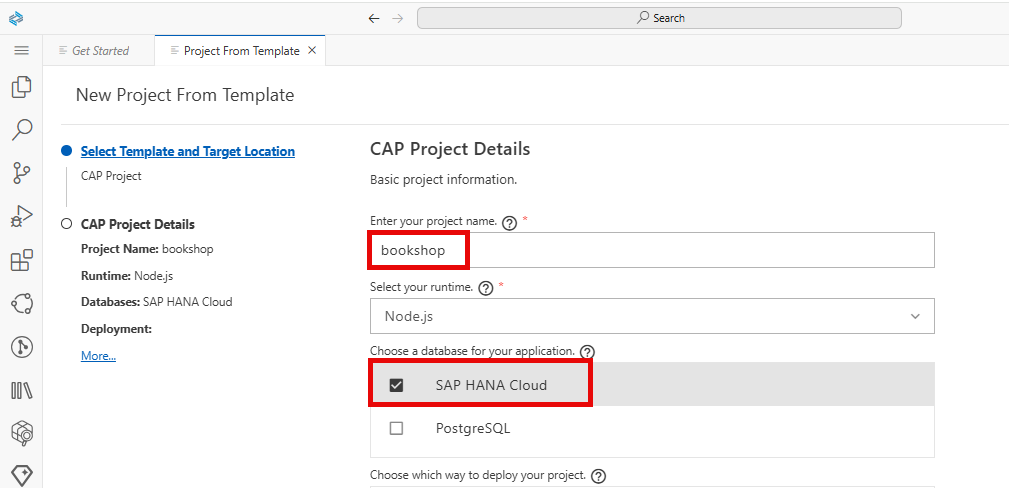The height and width of the screenshot is (488, 1009).
Task: Open the hamburger menu in the activity bar
Action: 21,50
